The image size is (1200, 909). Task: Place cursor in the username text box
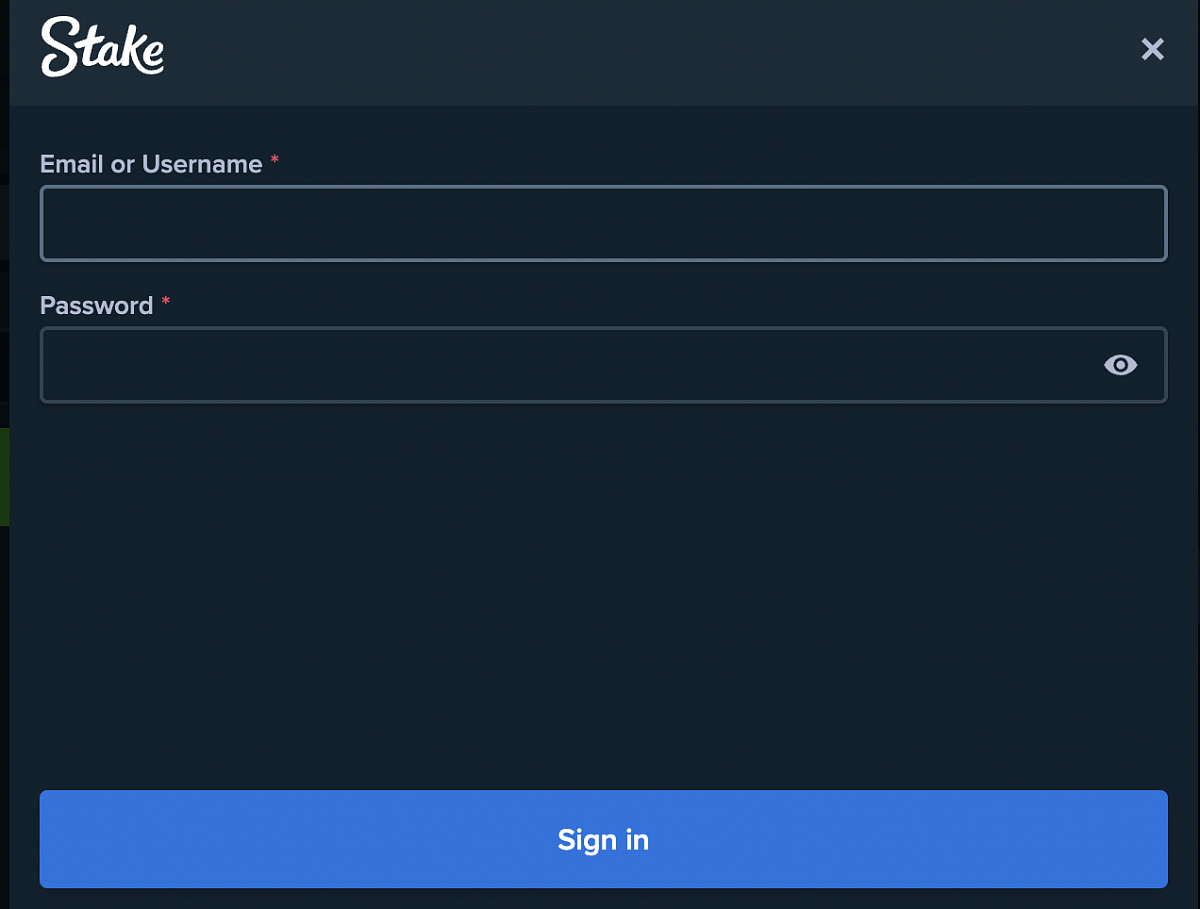click(603, 223)
